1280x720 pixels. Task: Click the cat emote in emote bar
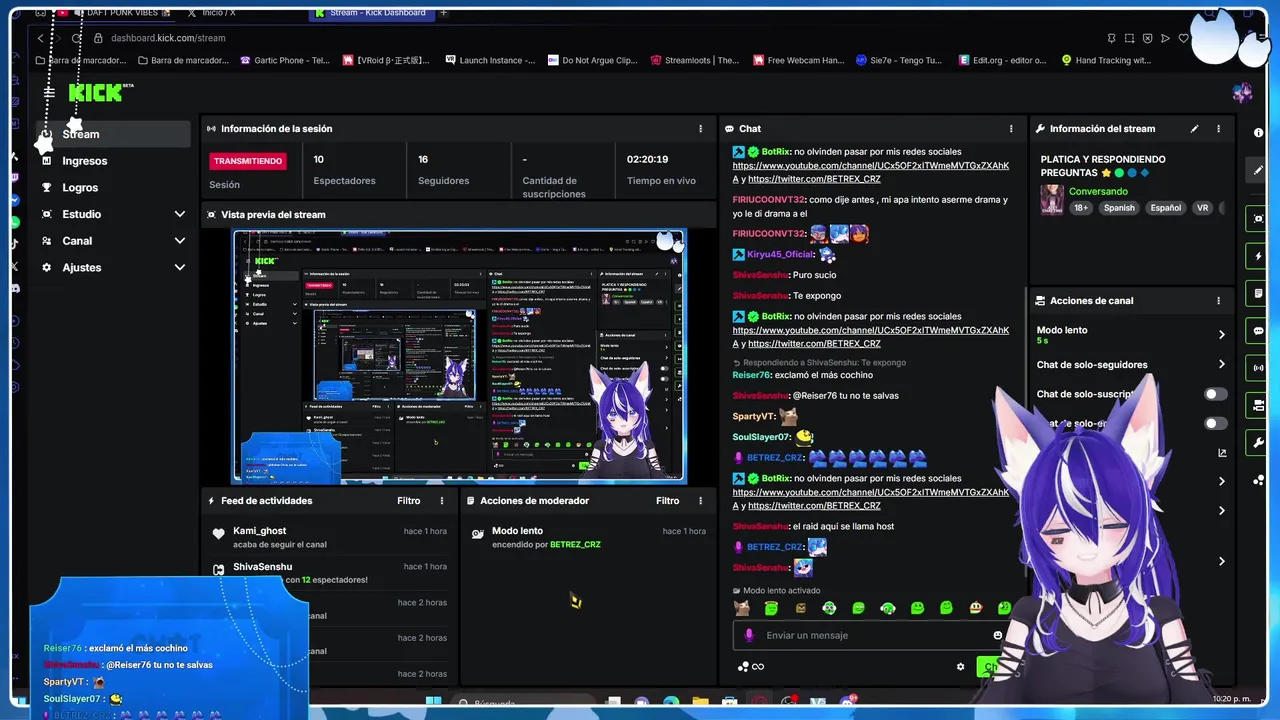pyautogui.click(x=741, y=608)
